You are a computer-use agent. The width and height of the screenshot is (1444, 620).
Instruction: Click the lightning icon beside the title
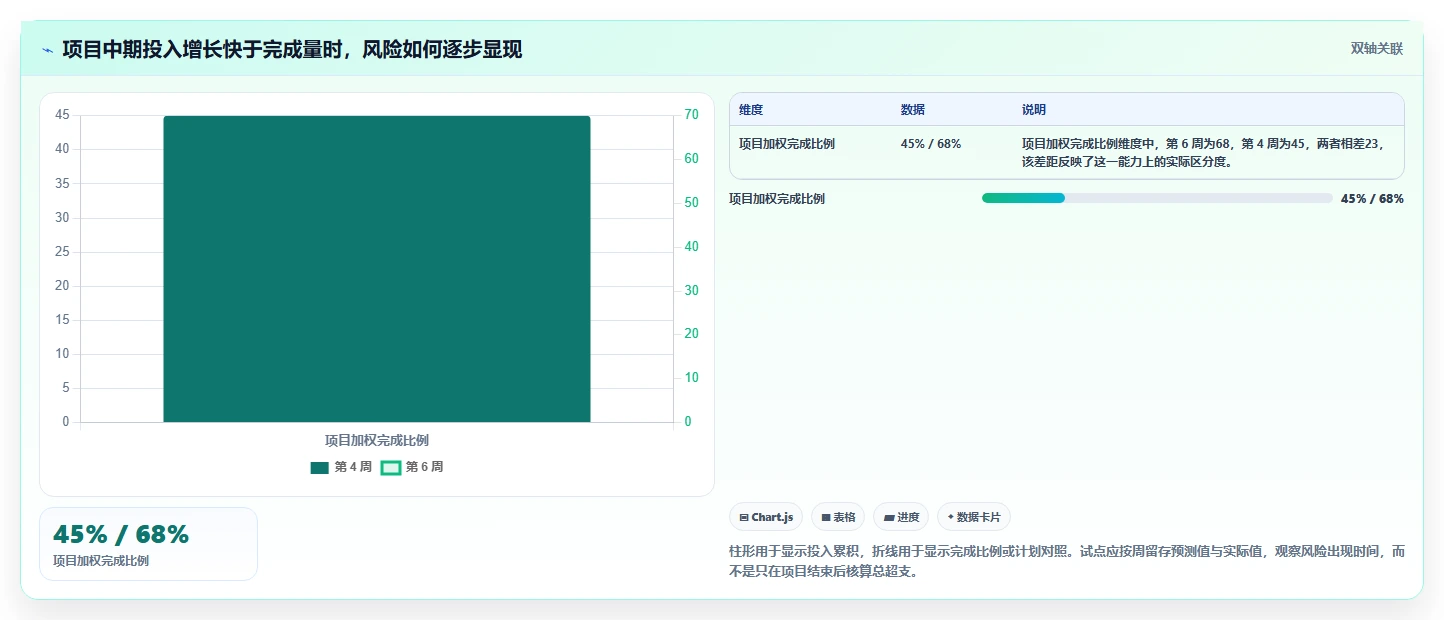pyautogui.click(x=48, y=50)
